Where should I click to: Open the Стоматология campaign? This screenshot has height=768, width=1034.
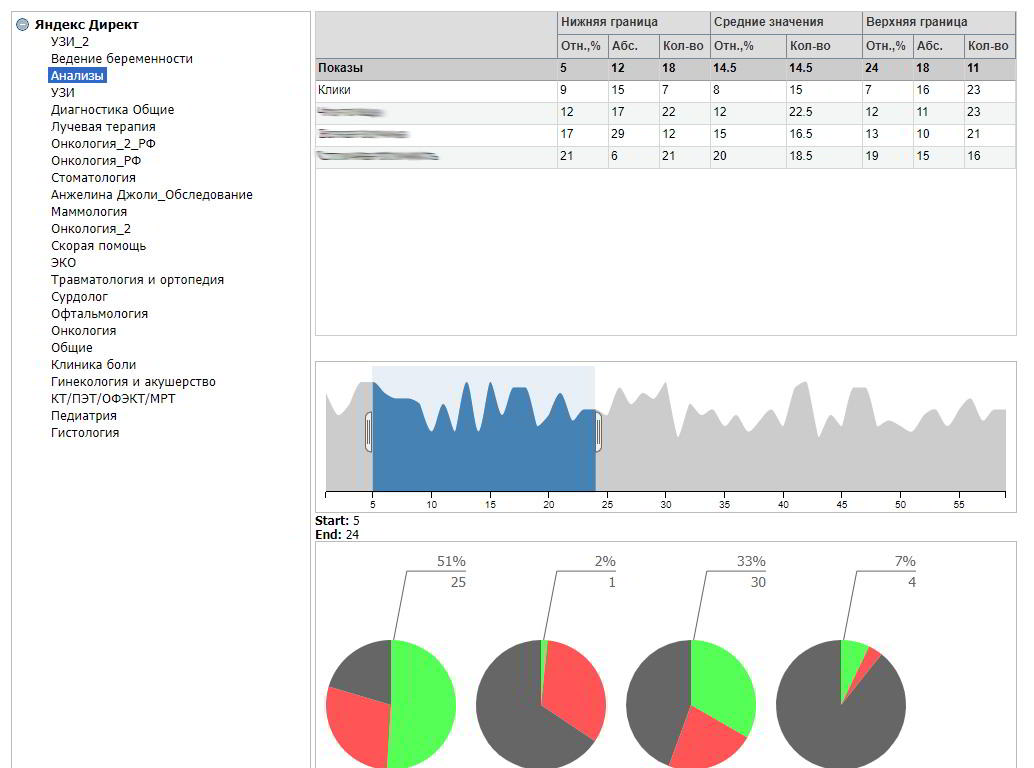click(x=93, y=178)
